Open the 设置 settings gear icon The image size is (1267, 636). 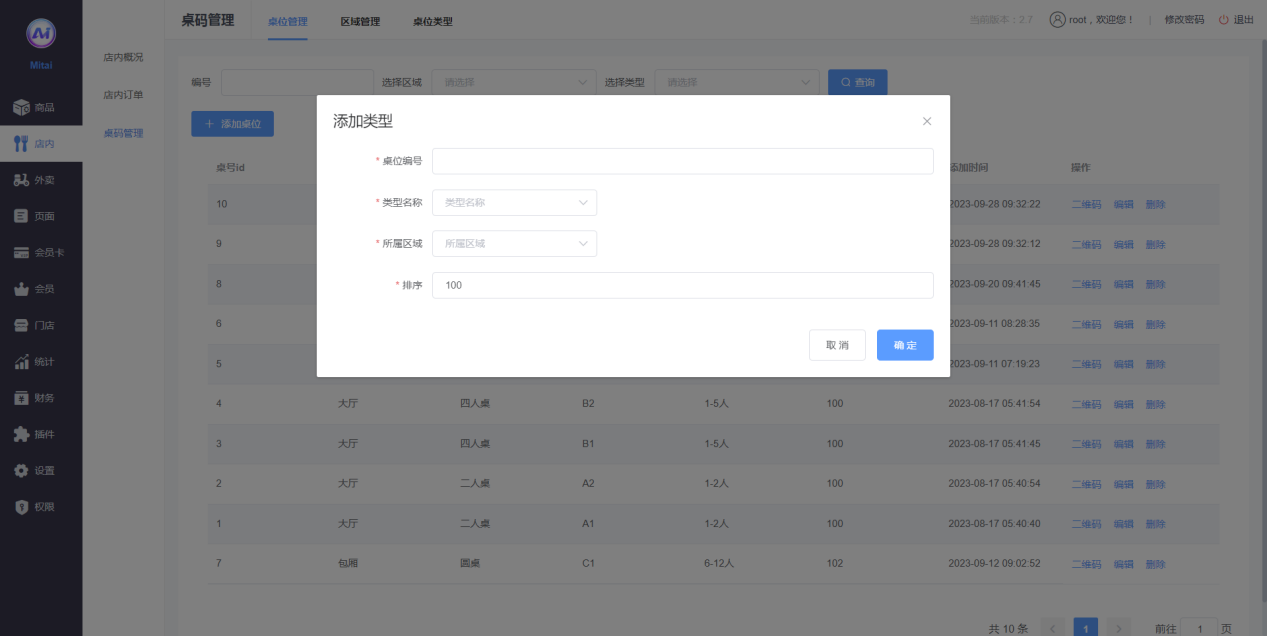pyautogui.click(x=21, y=470)
